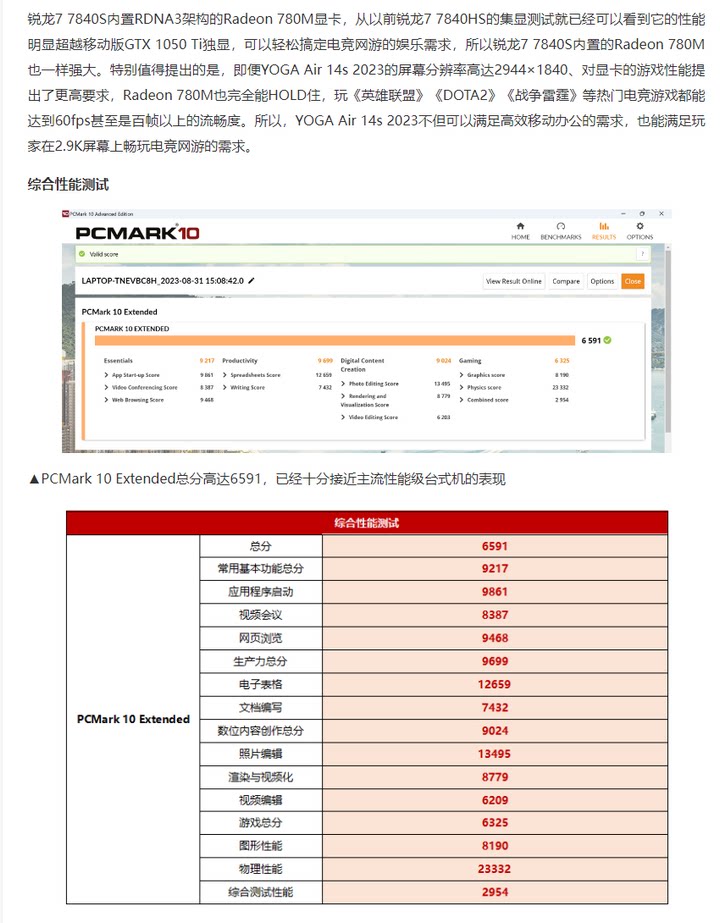Click the 常用基本功能总分 table cell
This screenshot has height=923, width=720.
click(x=261, y=569)
